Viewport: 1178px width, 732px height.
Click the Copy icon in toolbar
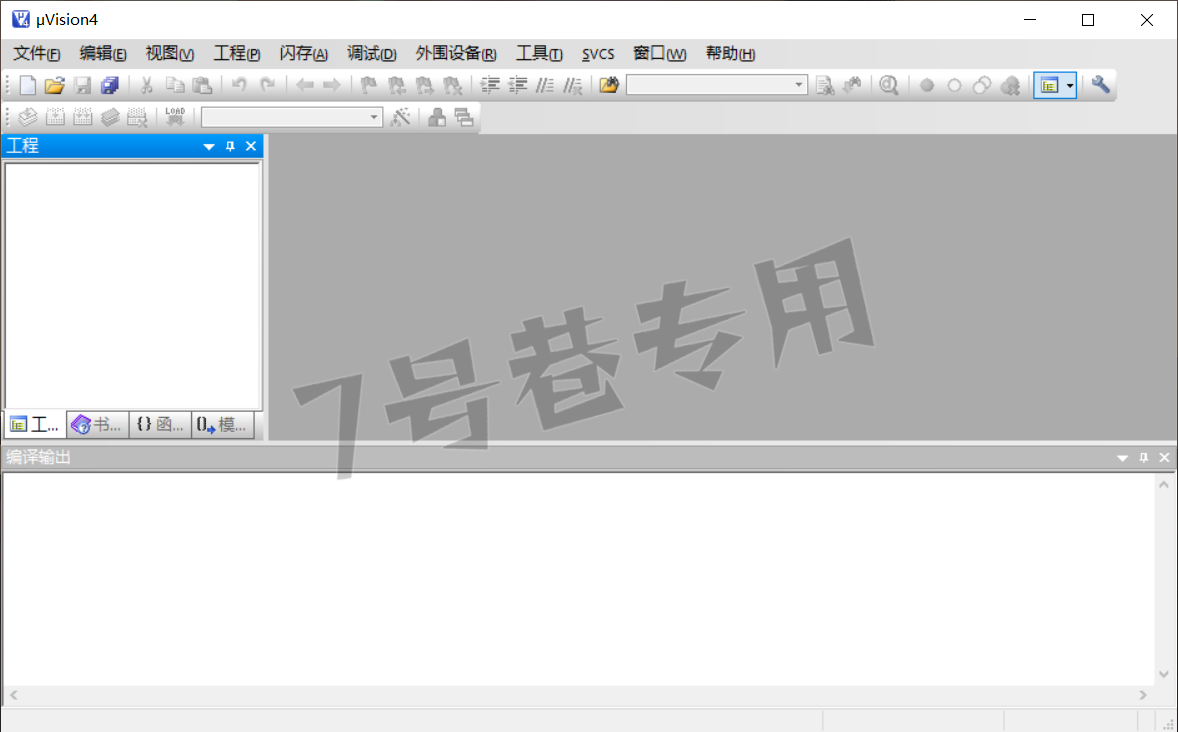click(174, 86)
